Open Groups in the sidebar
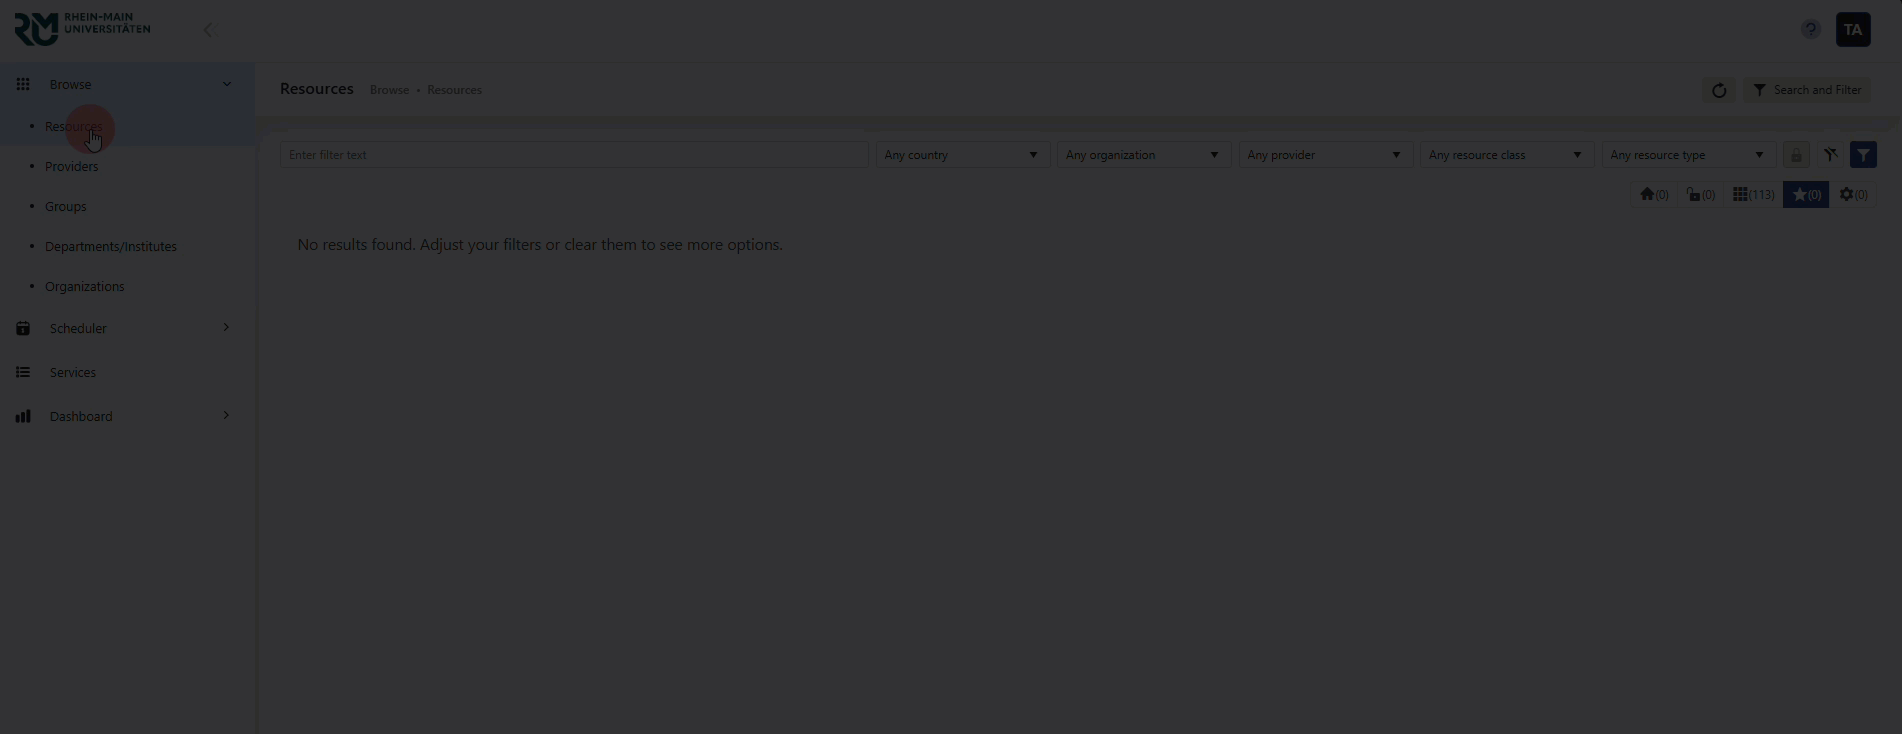Viewport: 1902px width, 734px height. pos(66,206)
